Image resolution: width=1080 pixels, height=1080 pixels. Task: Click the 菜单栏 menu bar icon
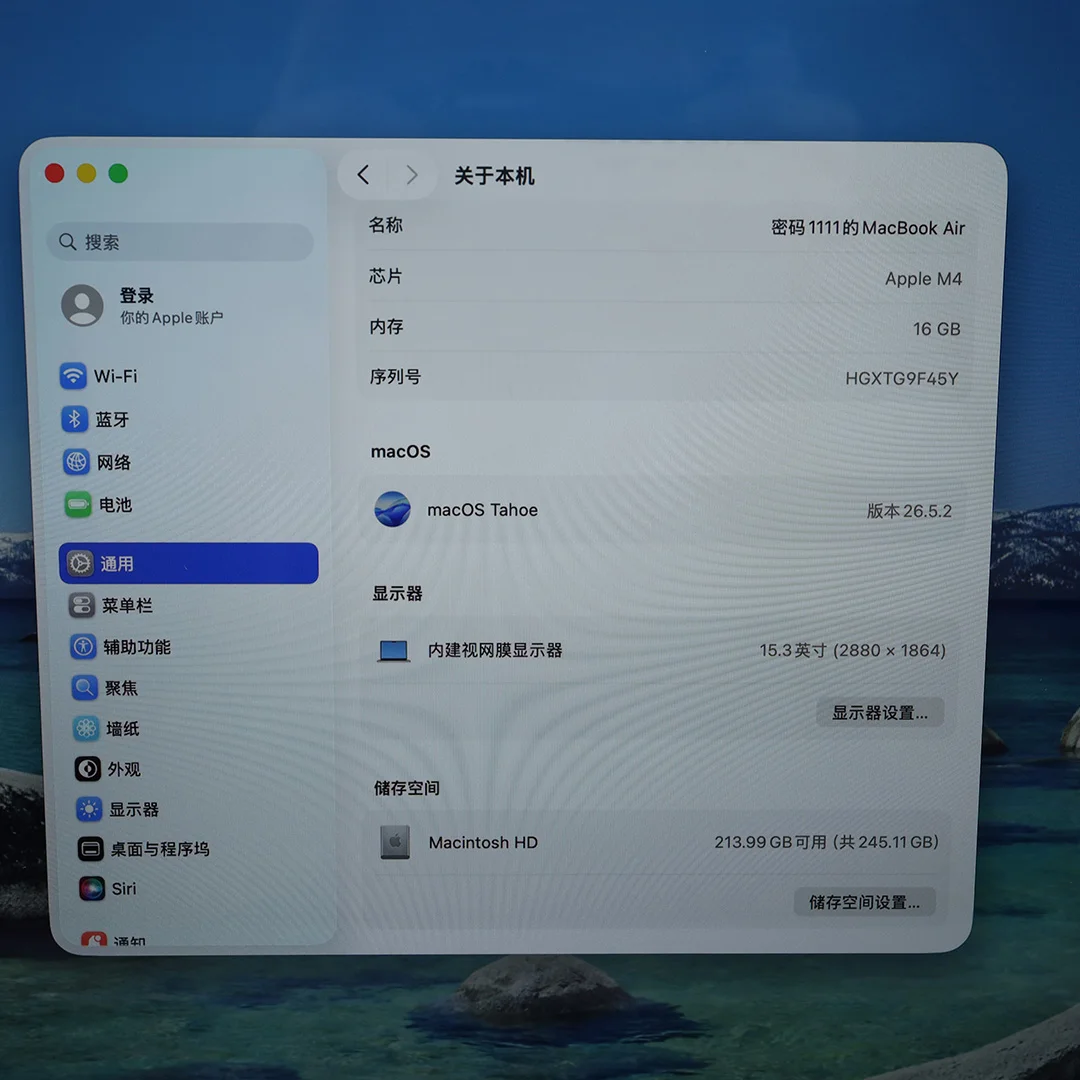pos(81,605)
